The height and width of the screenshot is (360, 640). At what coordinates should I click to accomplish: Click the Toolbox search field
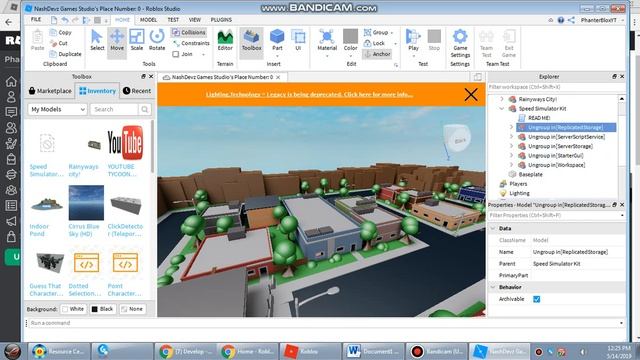click(114, 109)
